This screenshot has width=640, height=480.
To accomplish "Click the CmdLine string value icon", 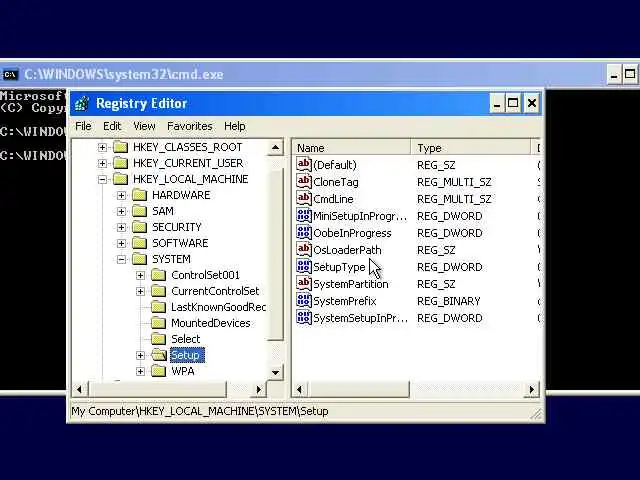I will click(x=304, y=199).
